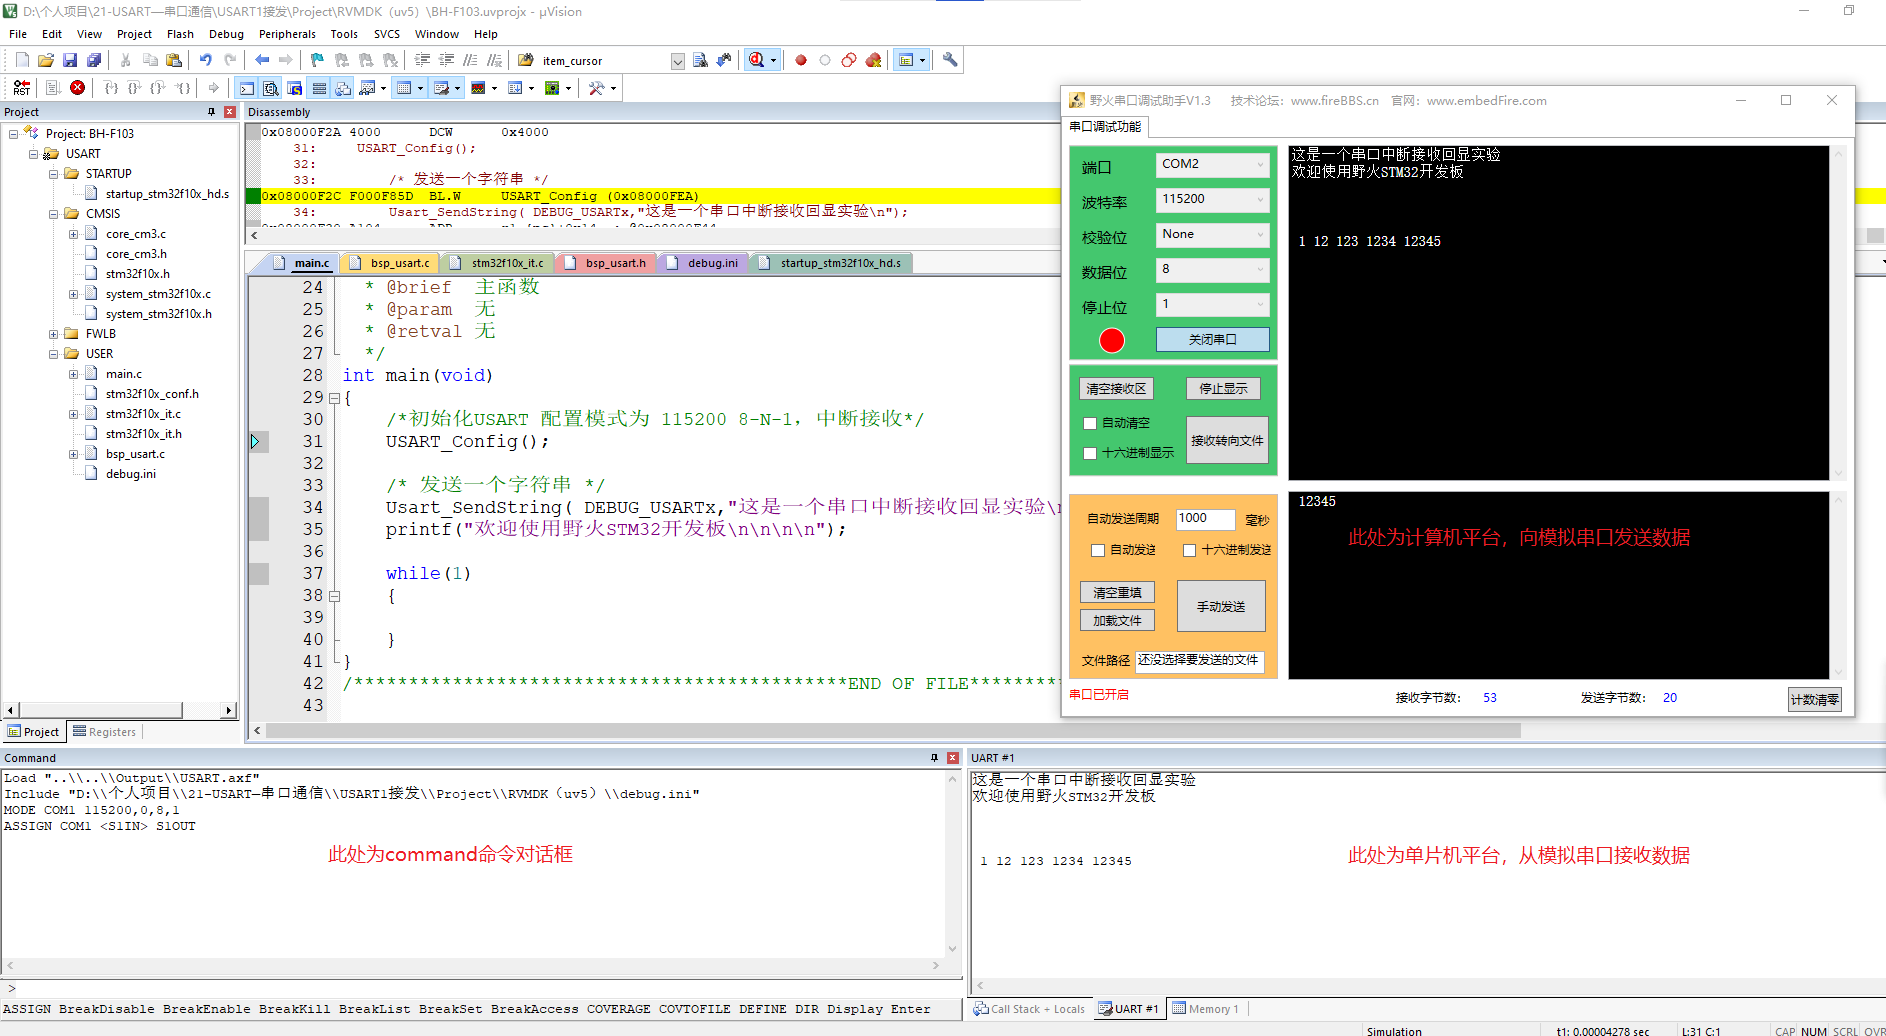Click the Disable All Breakpoints icon
This screenshot has width=1886, height=1036.
coord(849,60)
